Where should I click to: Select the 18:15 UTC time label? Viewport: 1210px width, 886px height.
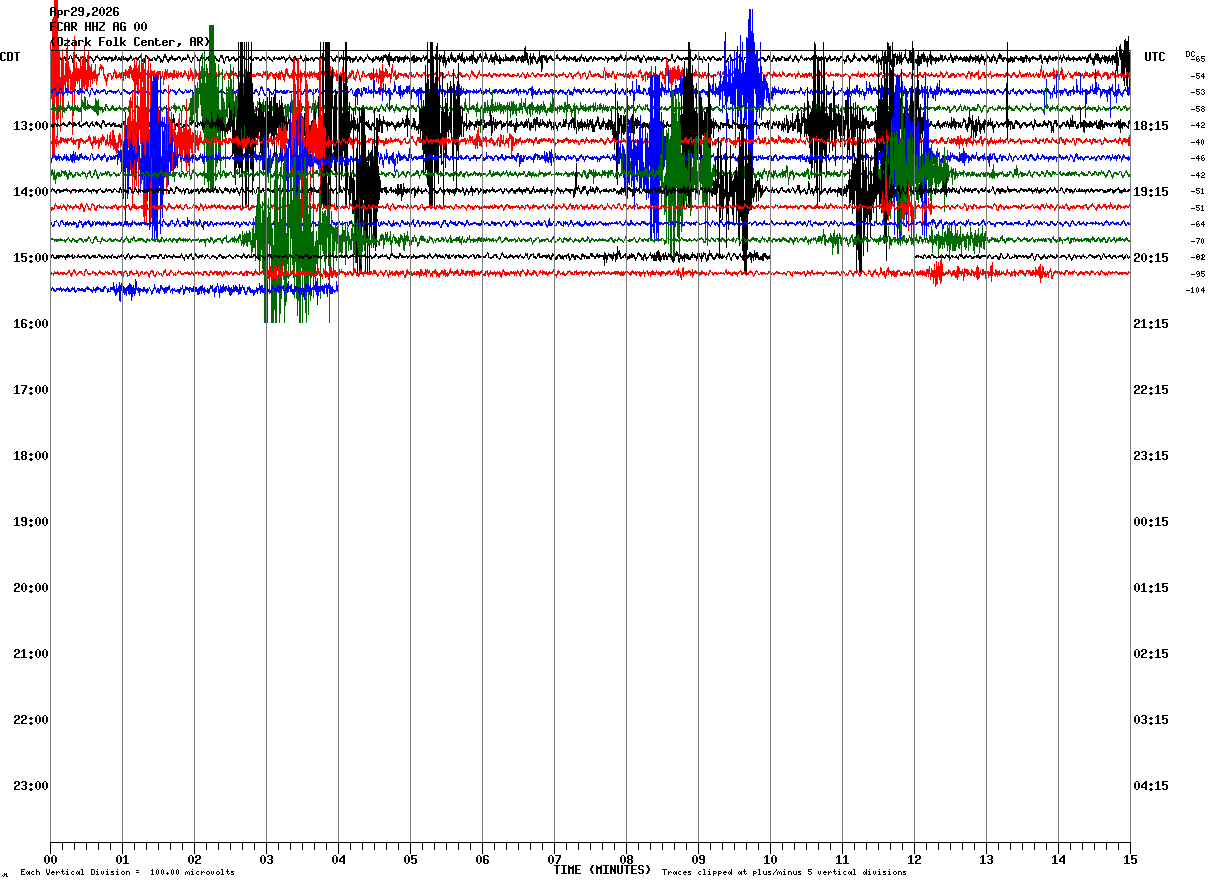[1151, 126]
